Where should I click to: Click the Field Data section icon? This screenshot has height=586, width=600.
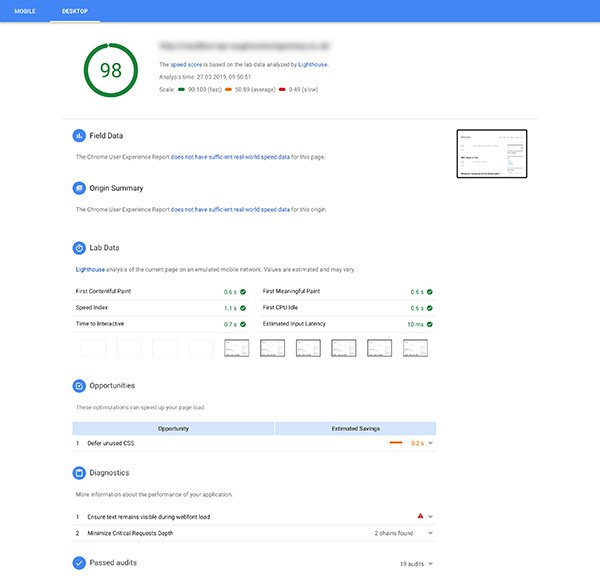(x=79, y=135)
